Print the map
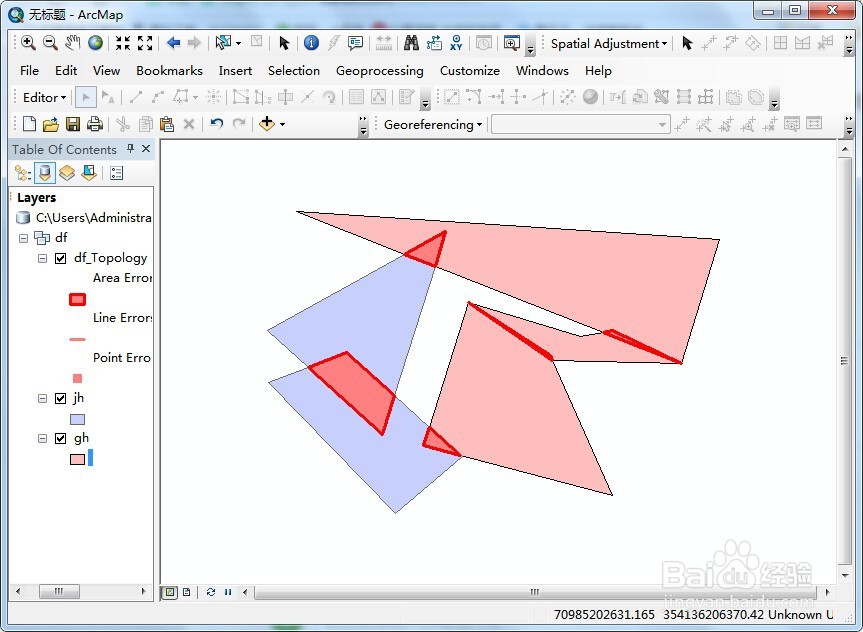The height and width of the screenshot is (632, 863). pyautogui.click(x=95, y=124)
